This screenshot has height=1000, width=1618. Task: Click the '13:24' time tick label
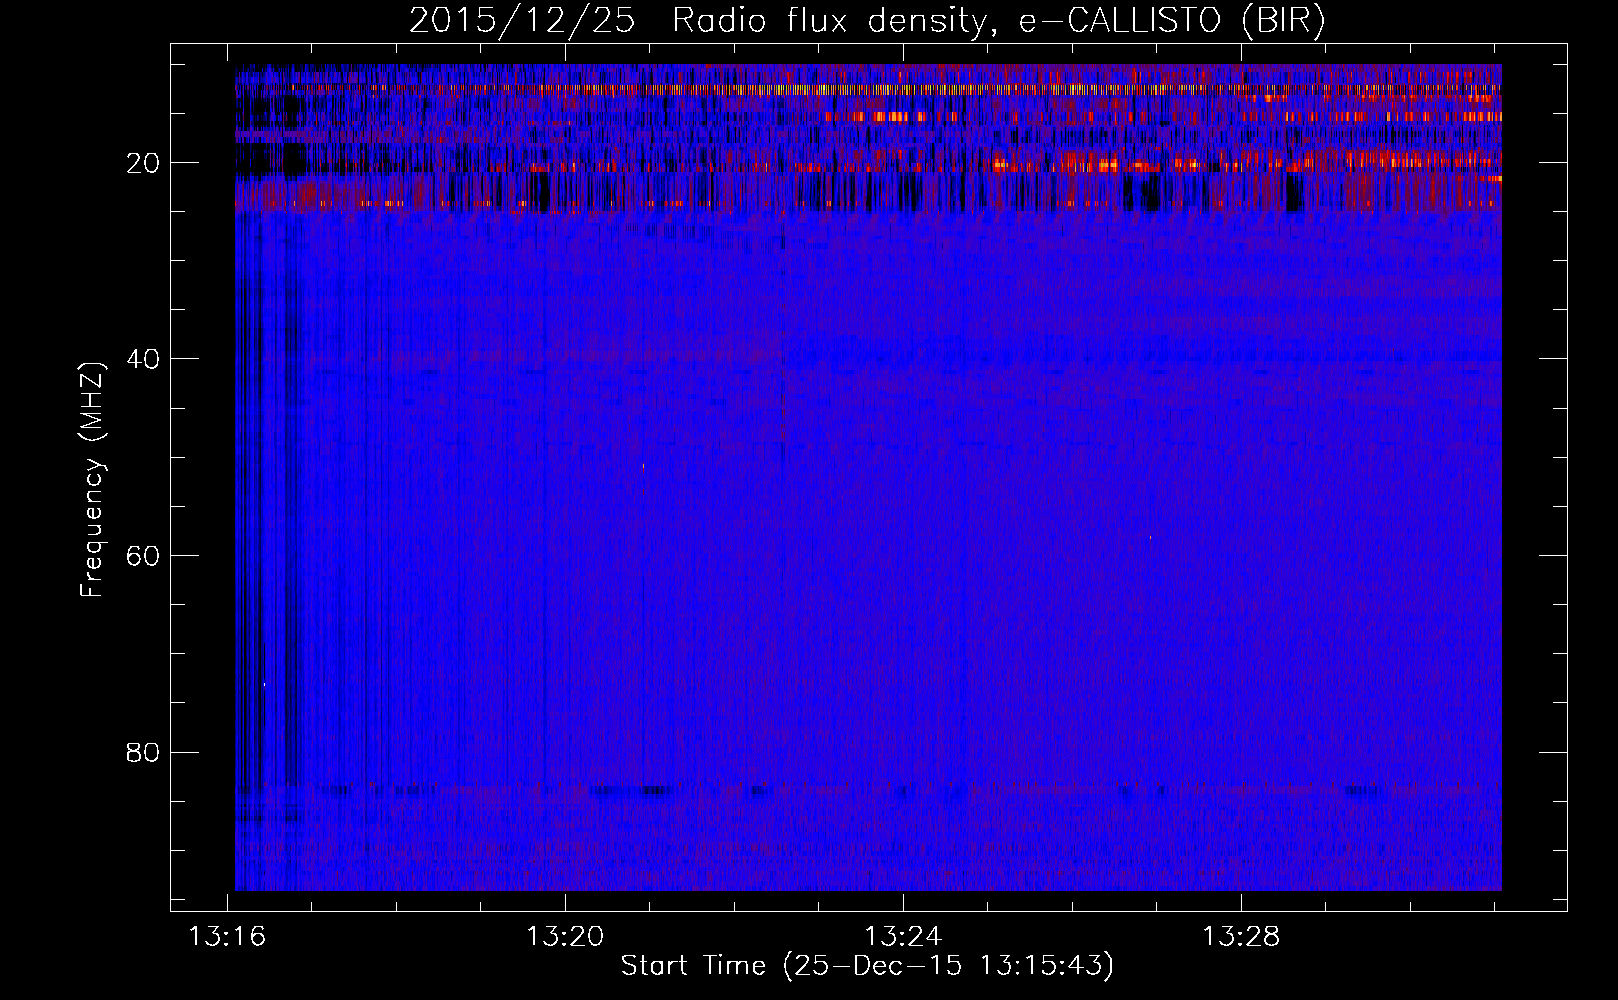tap(903, 937)
